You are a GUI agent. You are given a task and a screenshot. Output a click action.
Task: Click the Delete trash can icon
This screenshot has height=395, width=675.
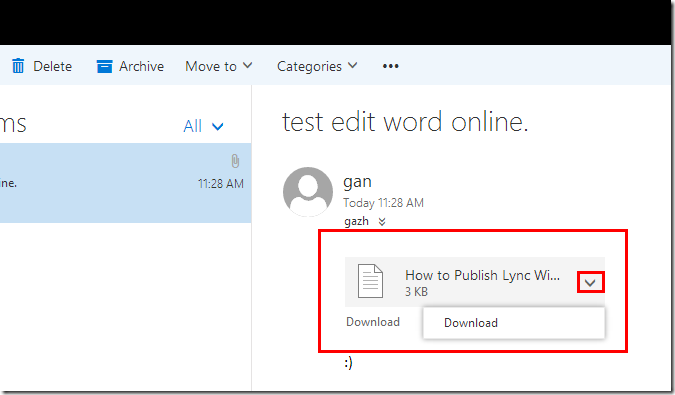18,66
